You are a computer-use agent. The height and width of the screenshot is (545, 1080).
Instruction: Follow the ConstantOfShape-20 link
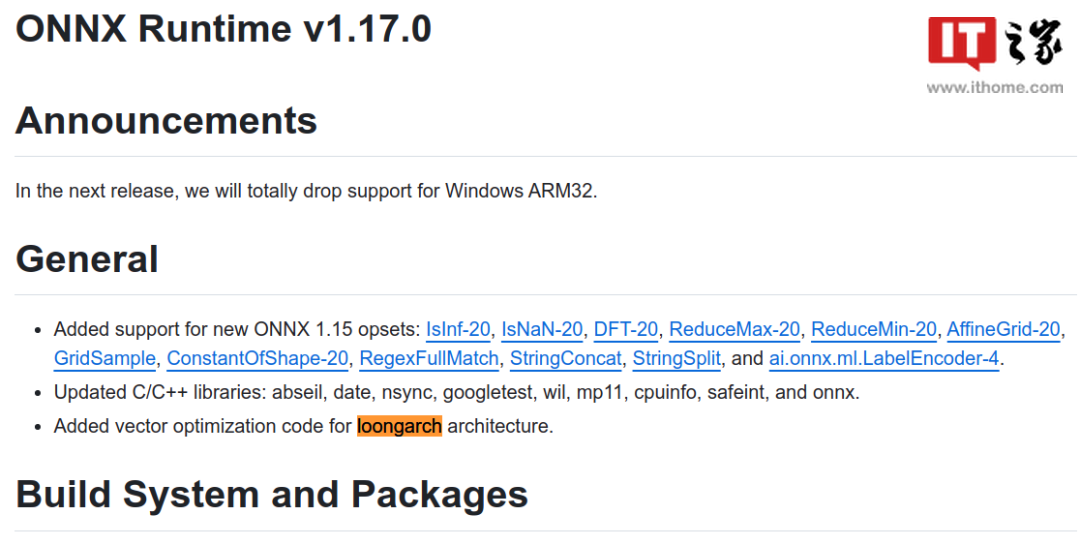[258, 358]
